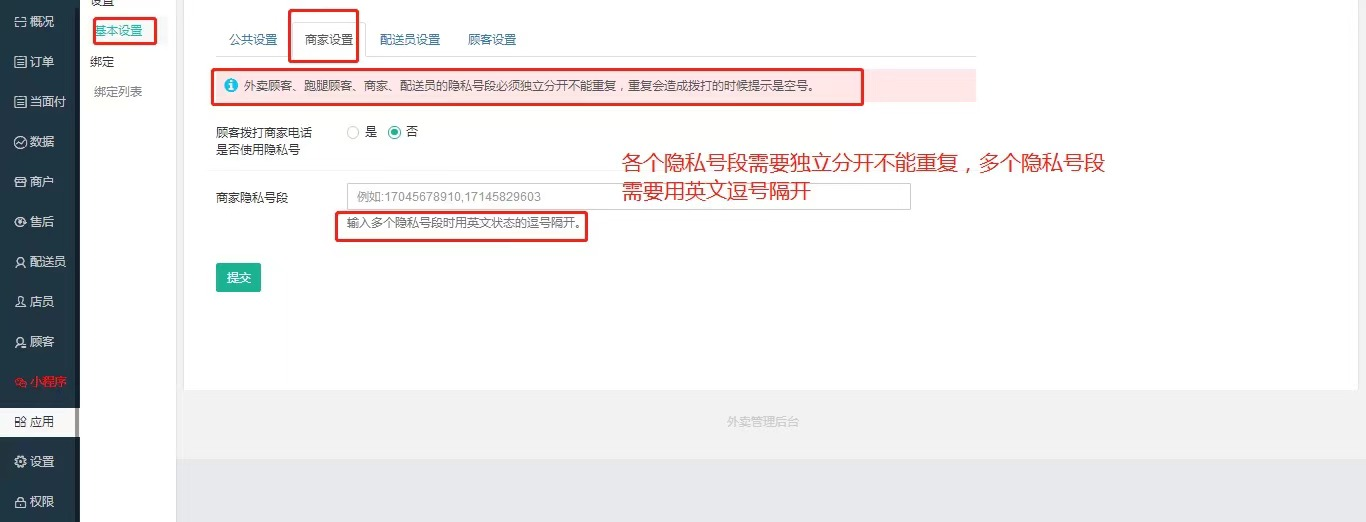
Task: Switch to the 顾客设置 tab
Action: click(492, 40)
